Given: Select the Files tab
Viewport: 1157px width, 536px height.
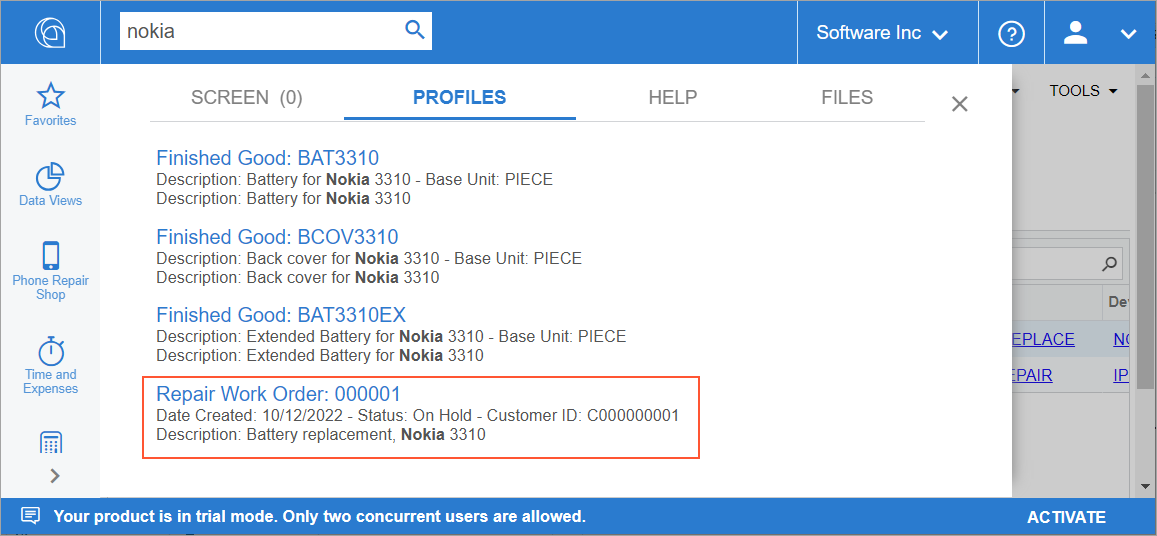Looking at the screenshot, I should pos(846,98).
